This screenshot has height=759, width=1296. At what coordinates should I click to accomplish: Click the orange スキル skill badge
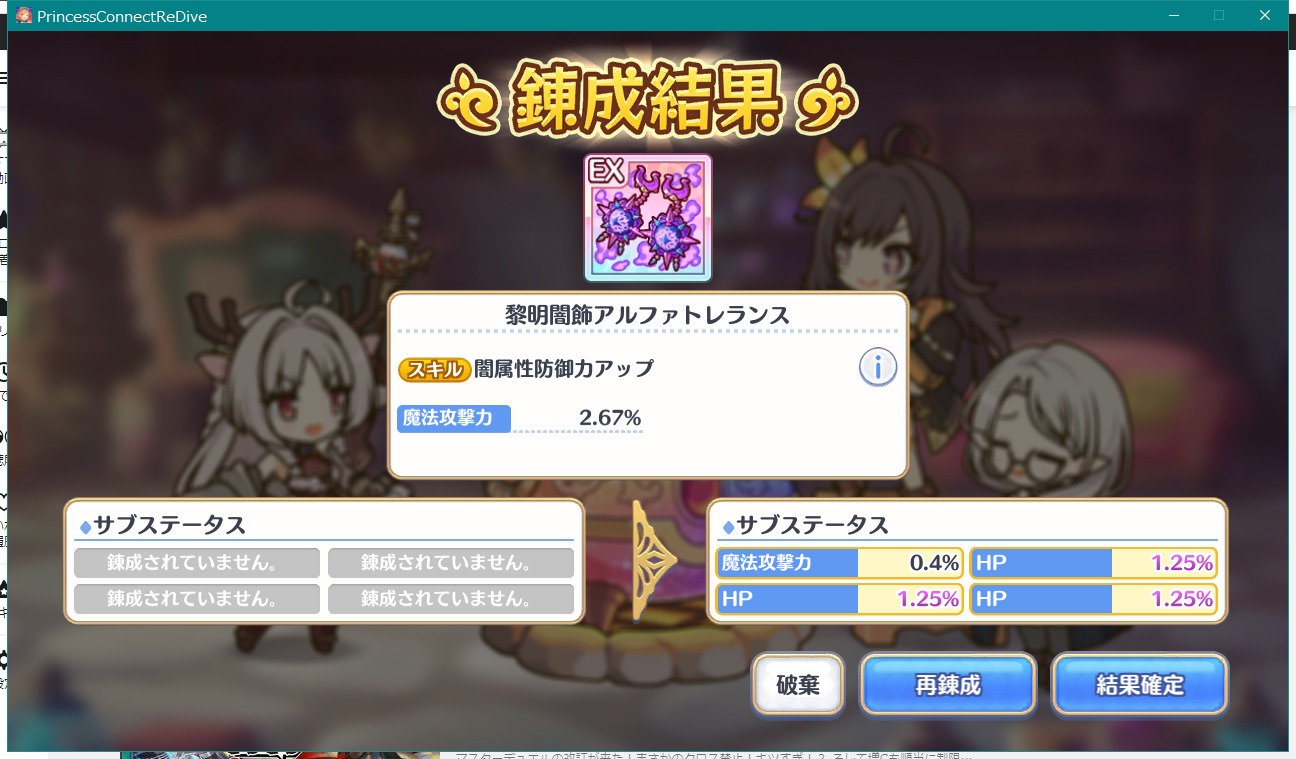434,369
